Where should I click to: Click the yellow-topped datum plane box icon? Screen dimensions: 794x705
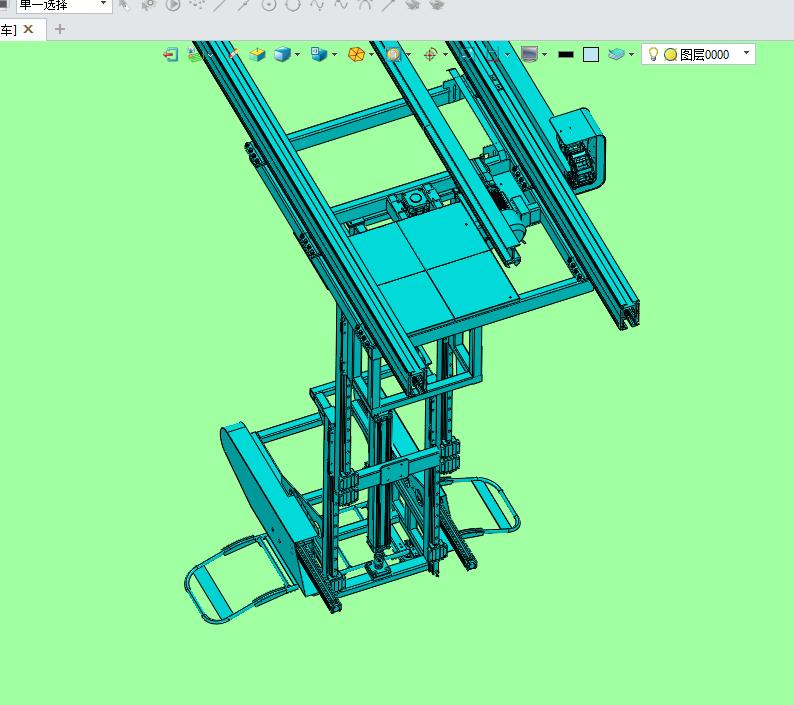257,54
